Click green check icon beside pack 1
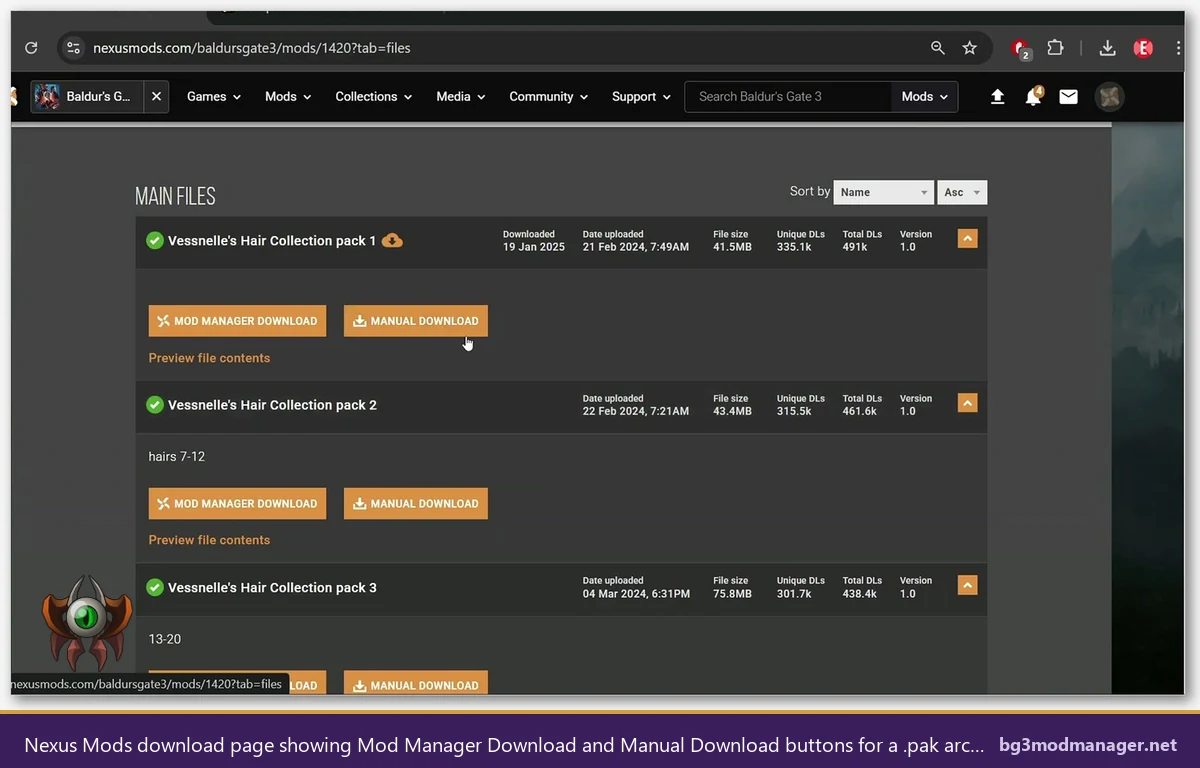 (x=155, y=240)
